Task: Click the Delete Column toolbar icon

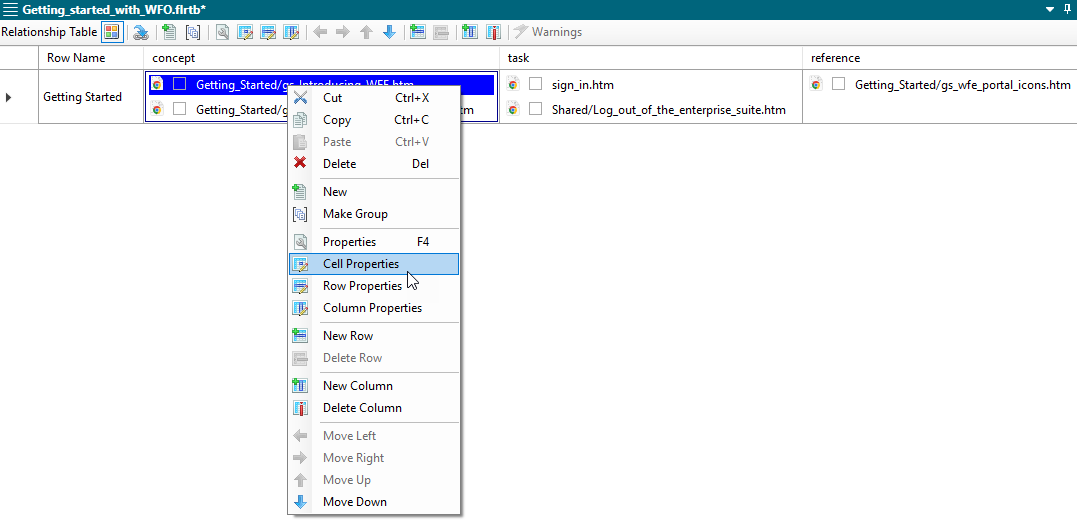Action: (x=493, y=32)
